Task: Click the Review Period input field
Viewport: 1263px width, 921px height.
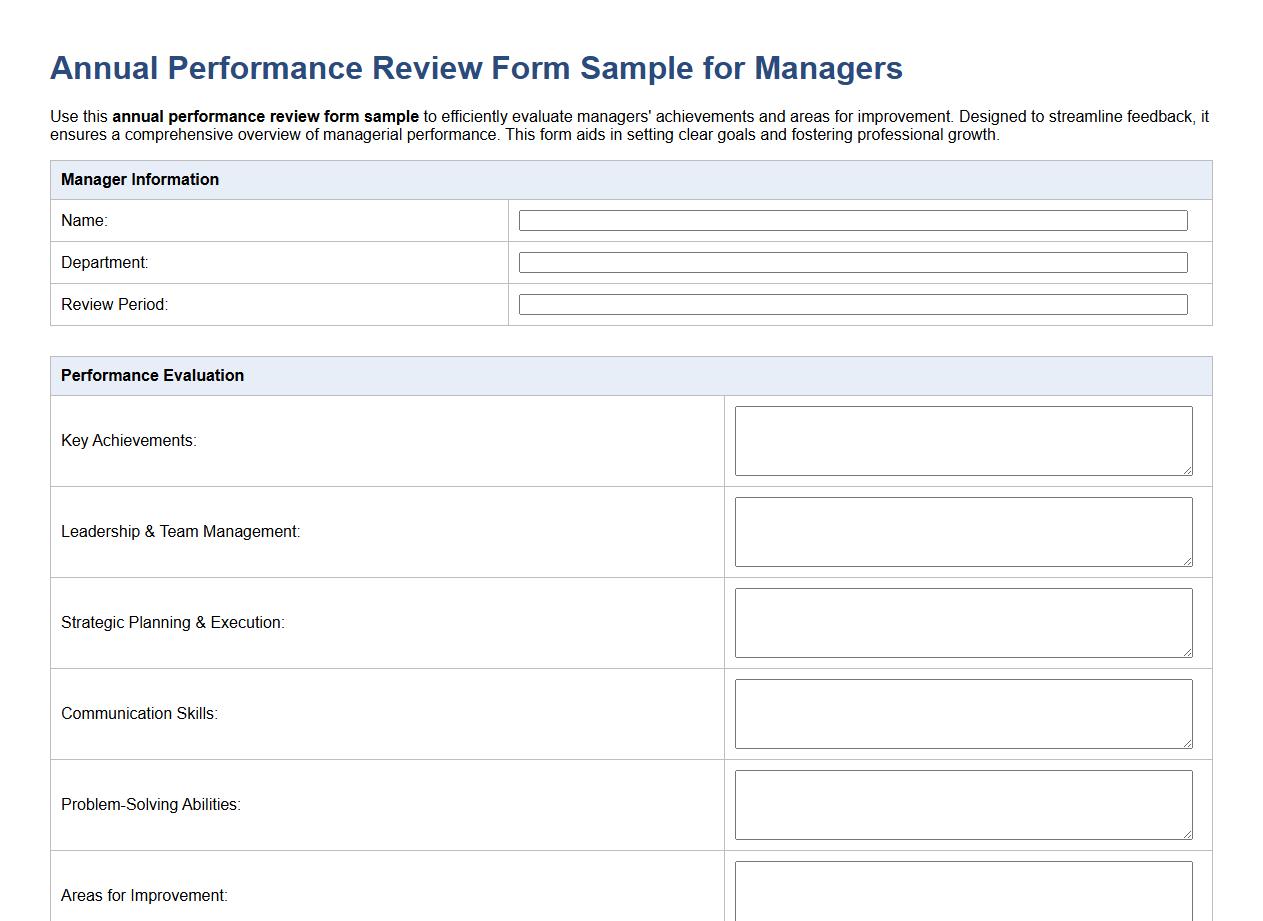Action: [x=852, y=304]
